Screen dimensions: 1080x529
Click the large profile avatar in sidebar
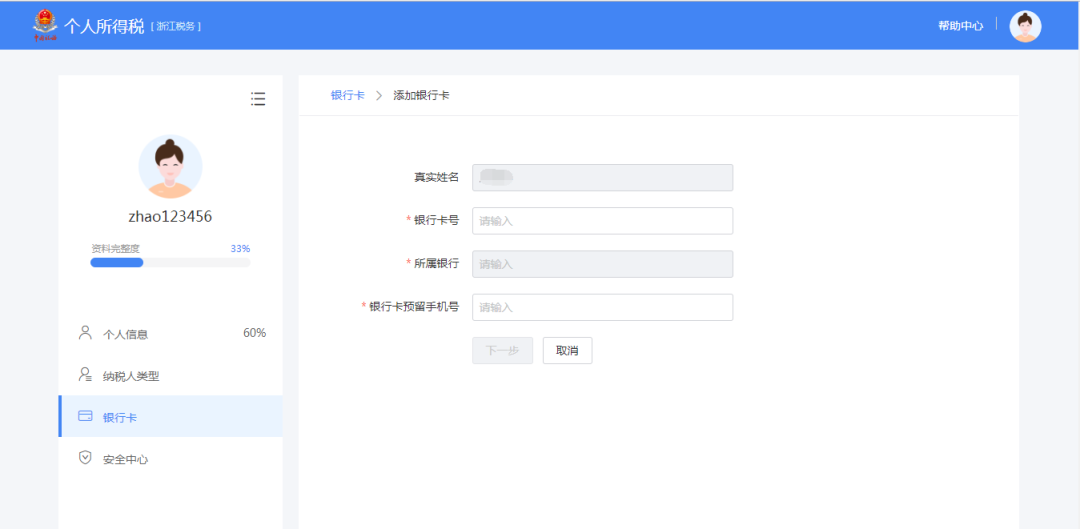pos(170,166)
